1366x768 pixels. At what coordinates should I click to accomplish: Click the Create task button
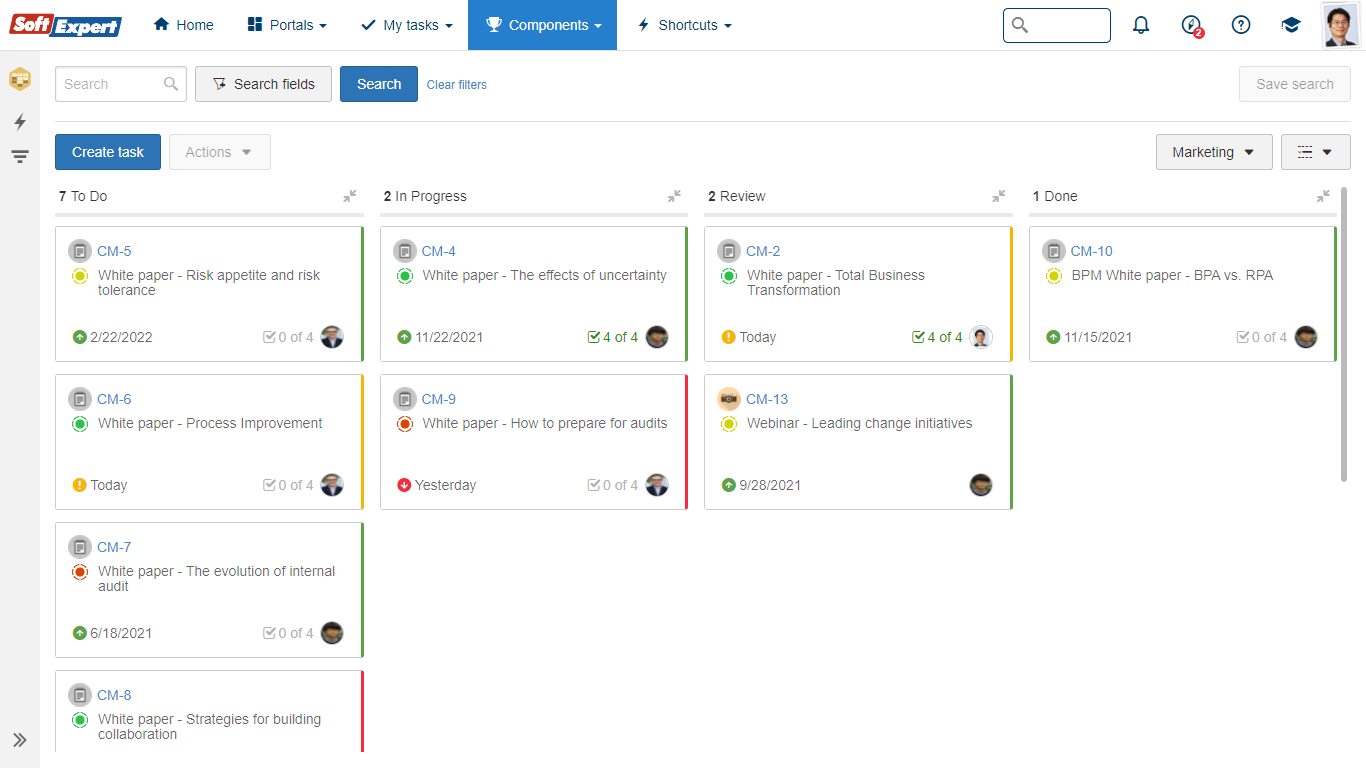108,152
